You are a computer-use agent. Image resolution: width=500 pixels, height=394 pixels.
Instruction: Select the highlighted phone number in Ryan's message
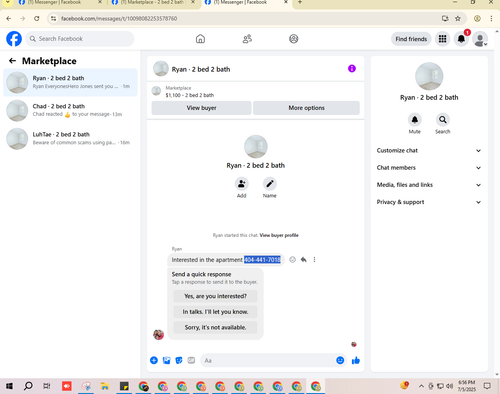(262, 260)
